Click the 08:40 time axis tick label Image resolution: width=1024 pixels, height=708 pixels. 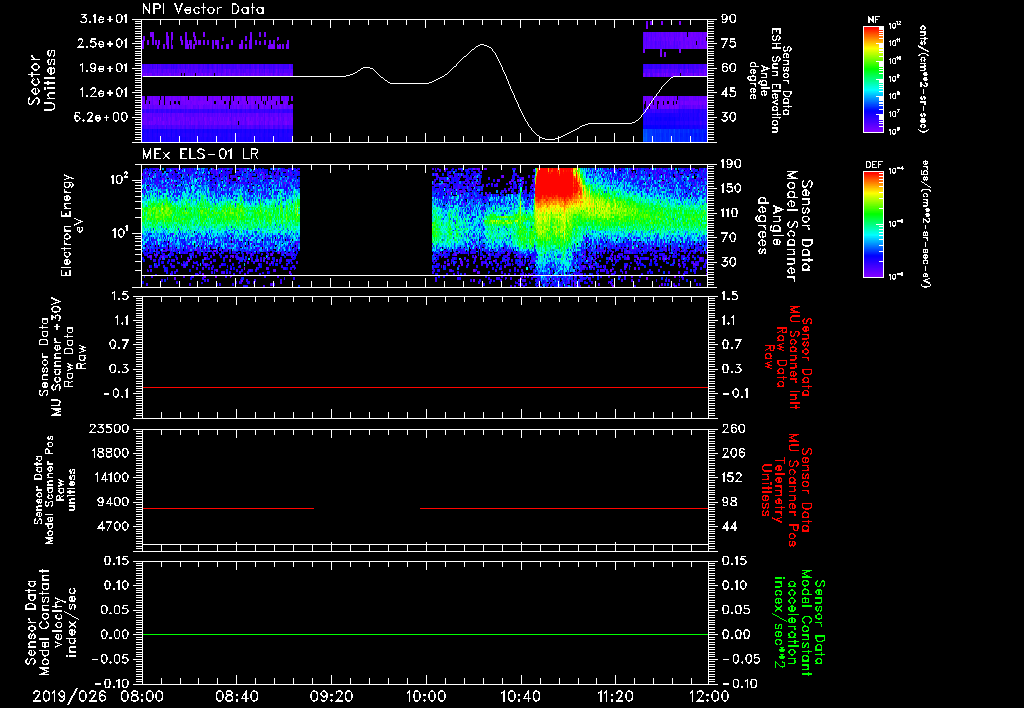click(x=236, y=697)
